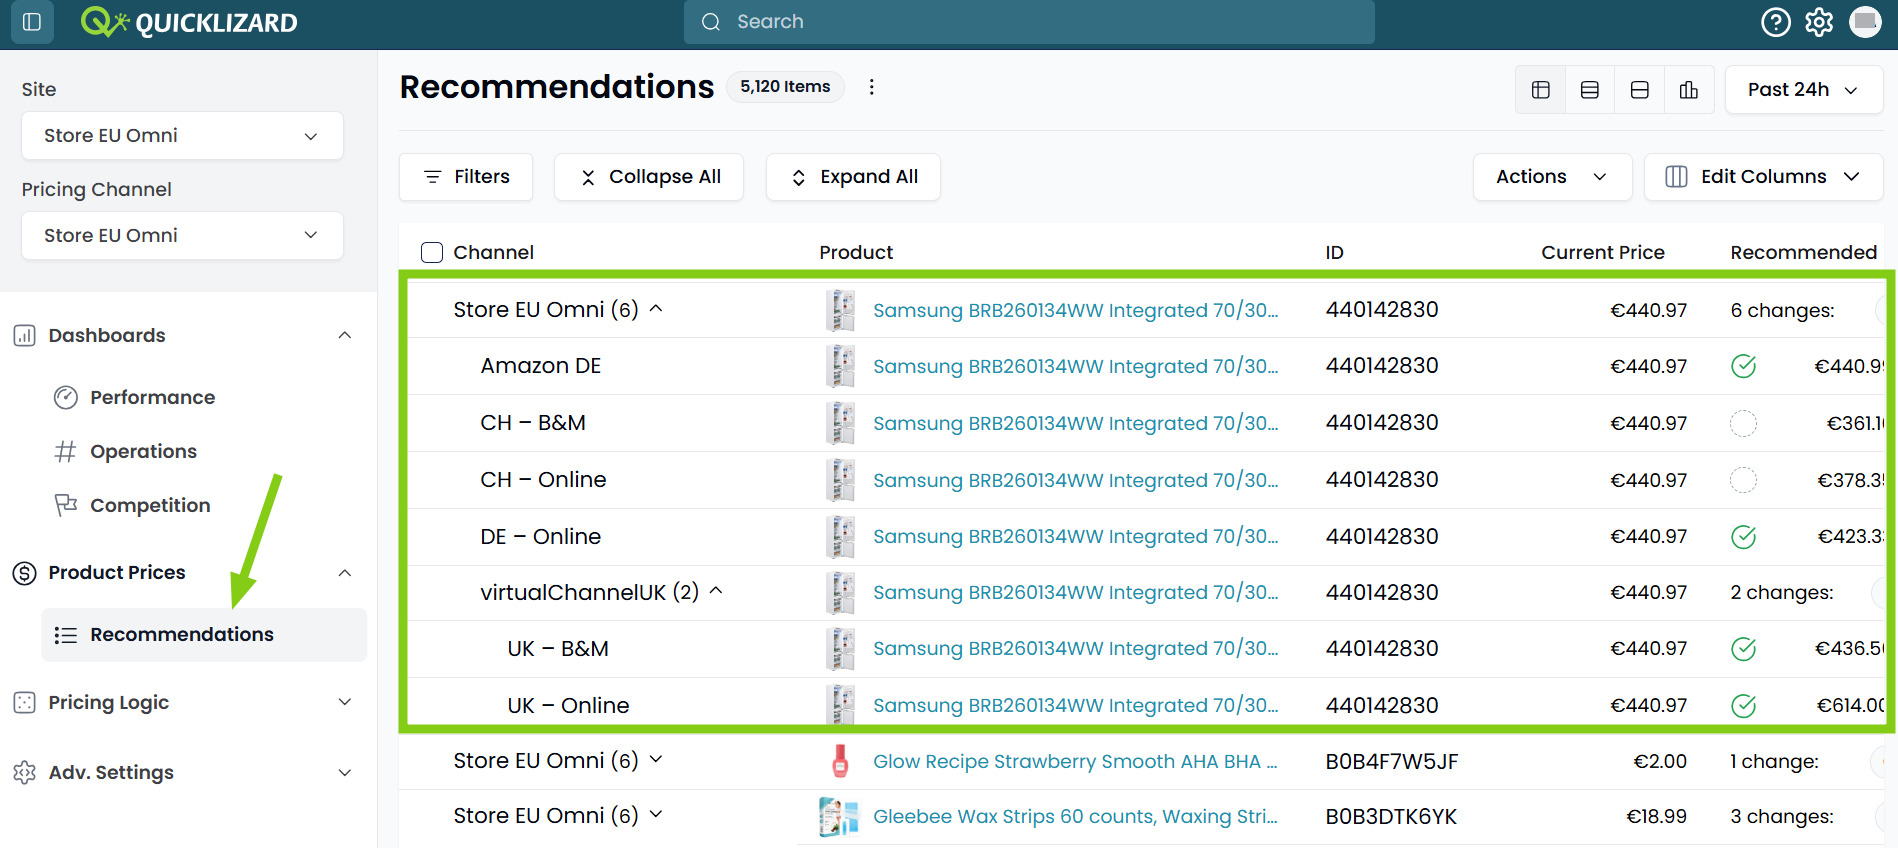Switch to the table grid view icon
The image size is (1898, 848).
tap(1540, 90)
